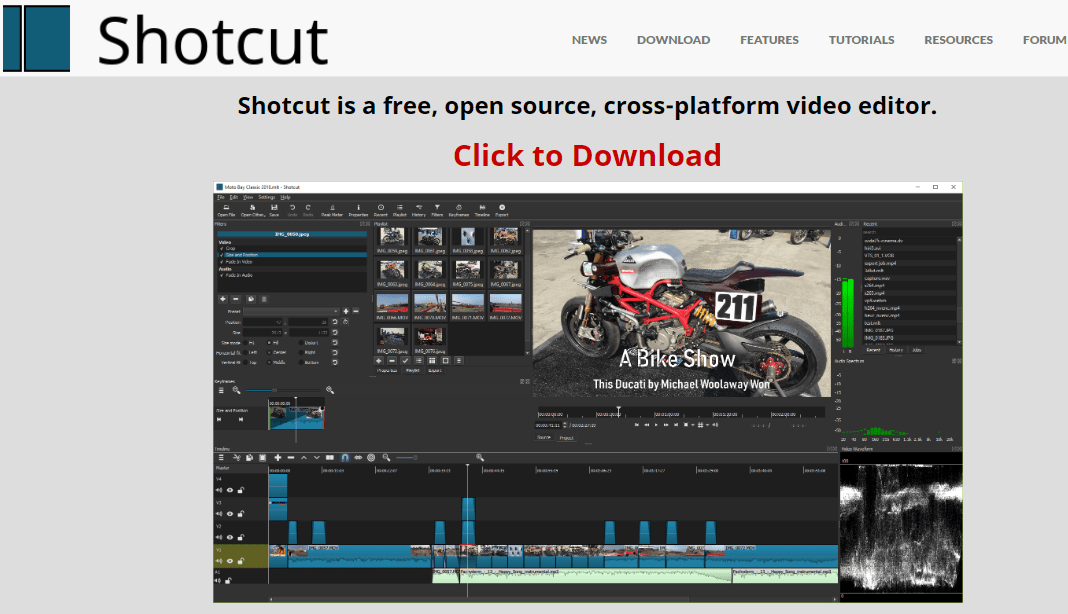Image resolution: width=1068 pixels, height=614 pixels.
Task: Open the filter Preset dropdown
Action: (291, 311)
